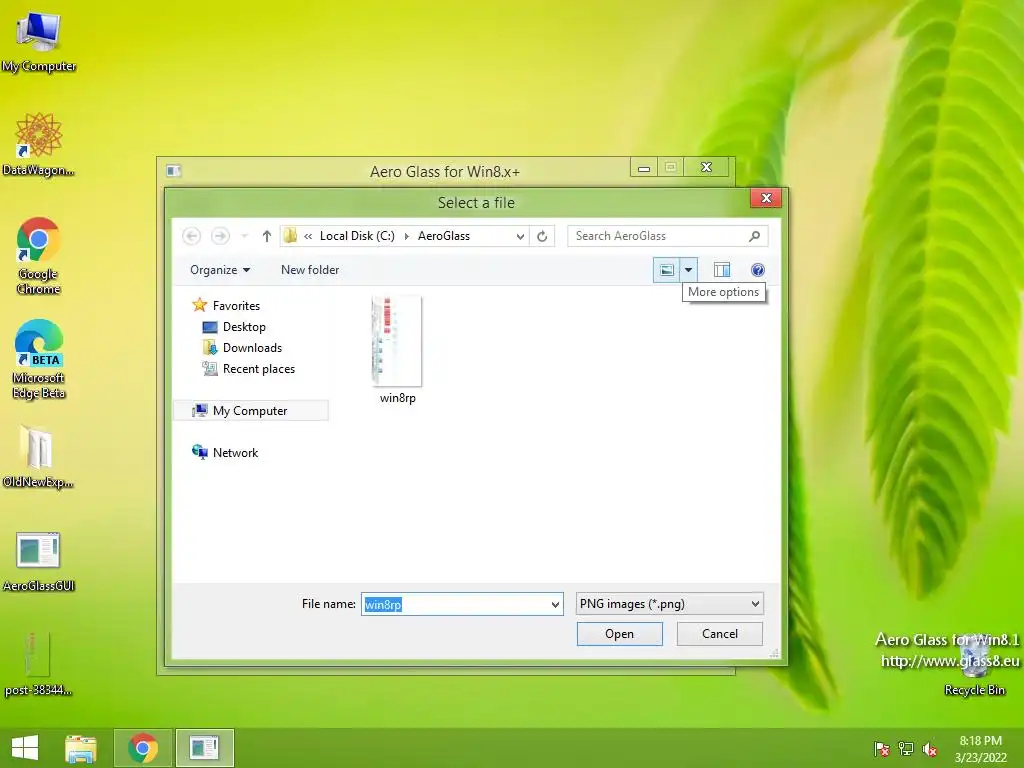The height and width of the screenshot is (768, 1024).
Task: Click the win8rp file name label
Action: [x=397, y=398]
